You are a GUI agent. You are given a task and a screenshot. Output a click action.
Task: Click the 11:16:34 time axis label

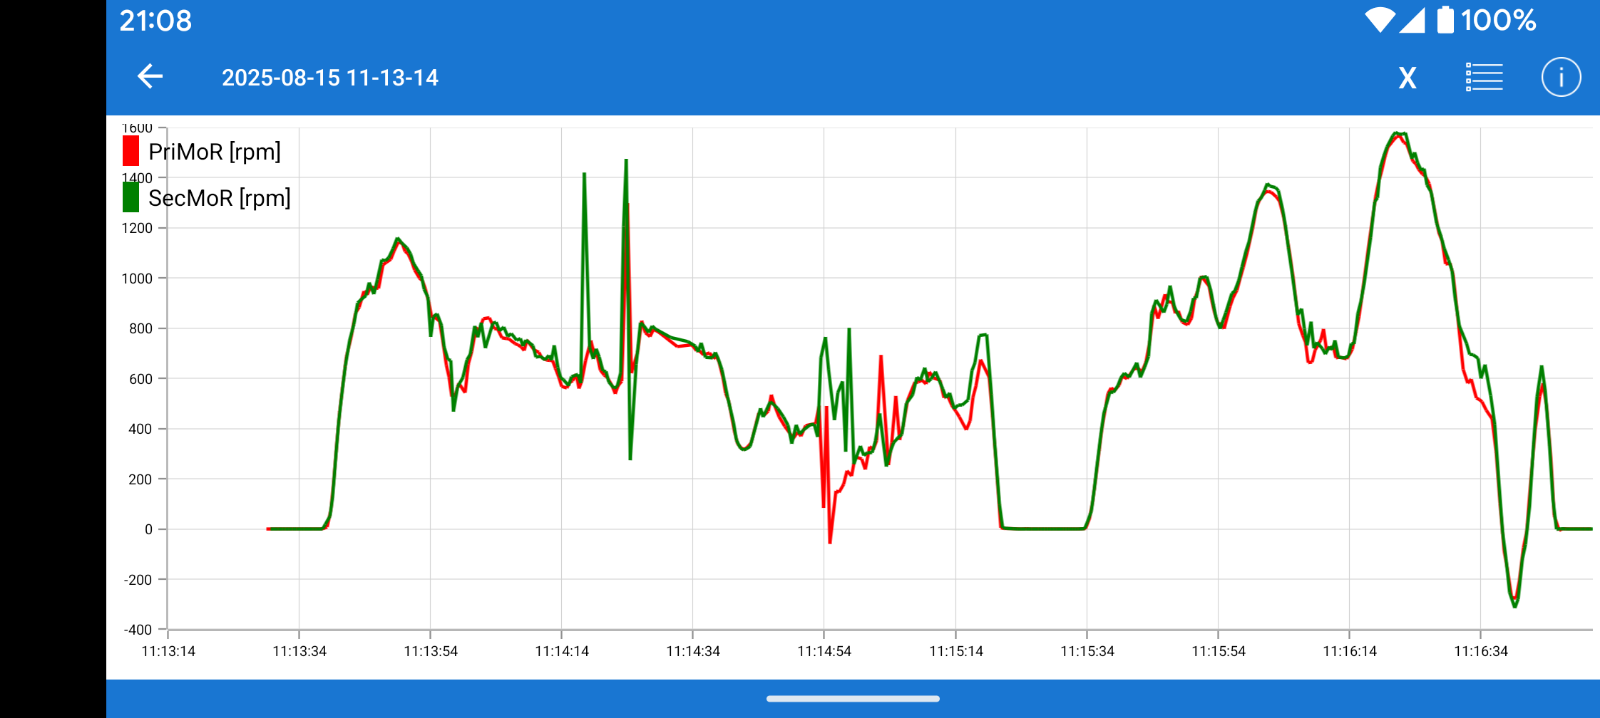coord(1481,651)
